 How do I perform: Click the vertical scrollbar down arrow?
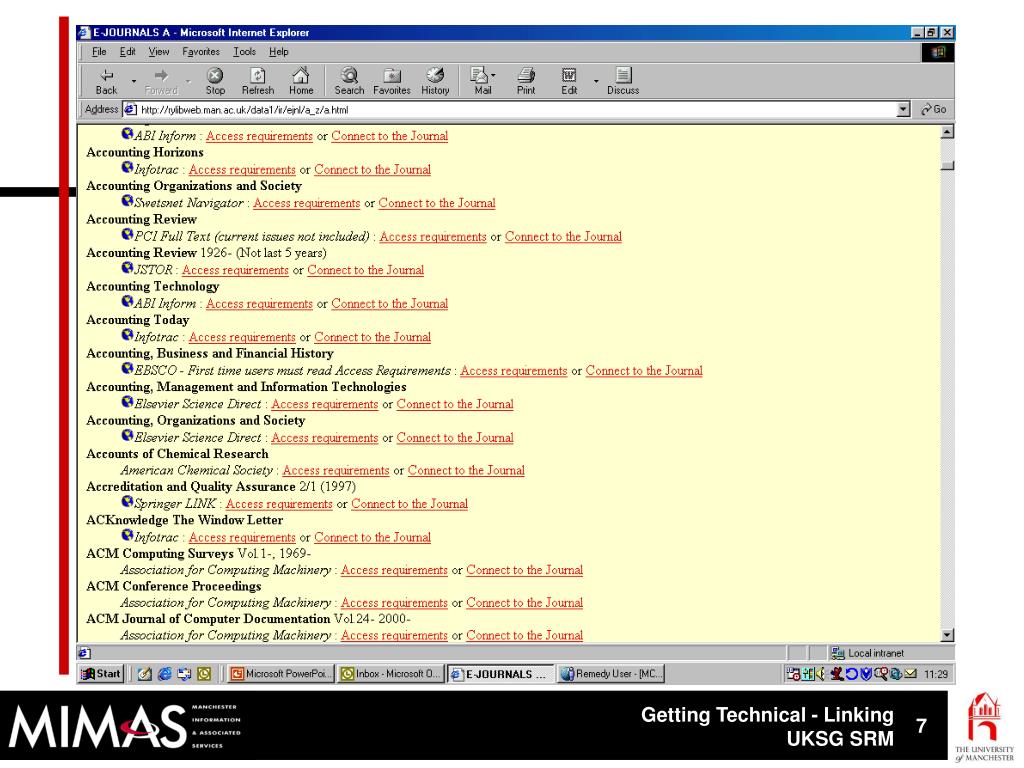[947, 635]
